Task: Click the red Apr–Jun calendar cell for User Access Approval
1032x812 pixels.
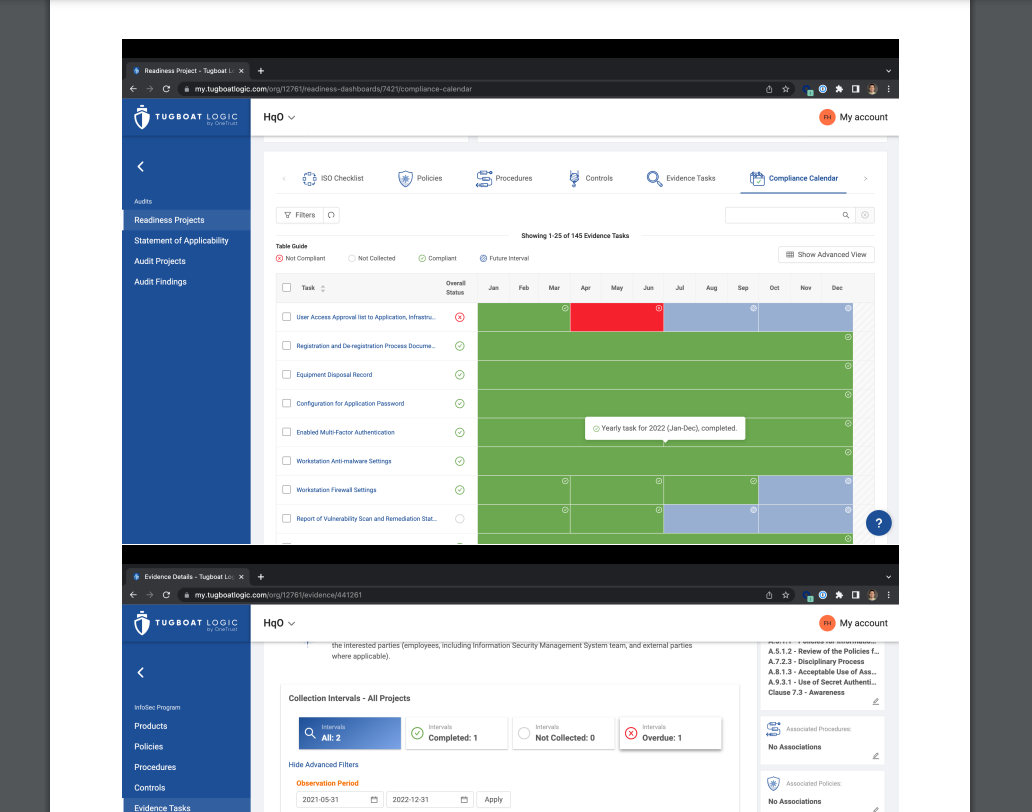Action: coord(617,317)
